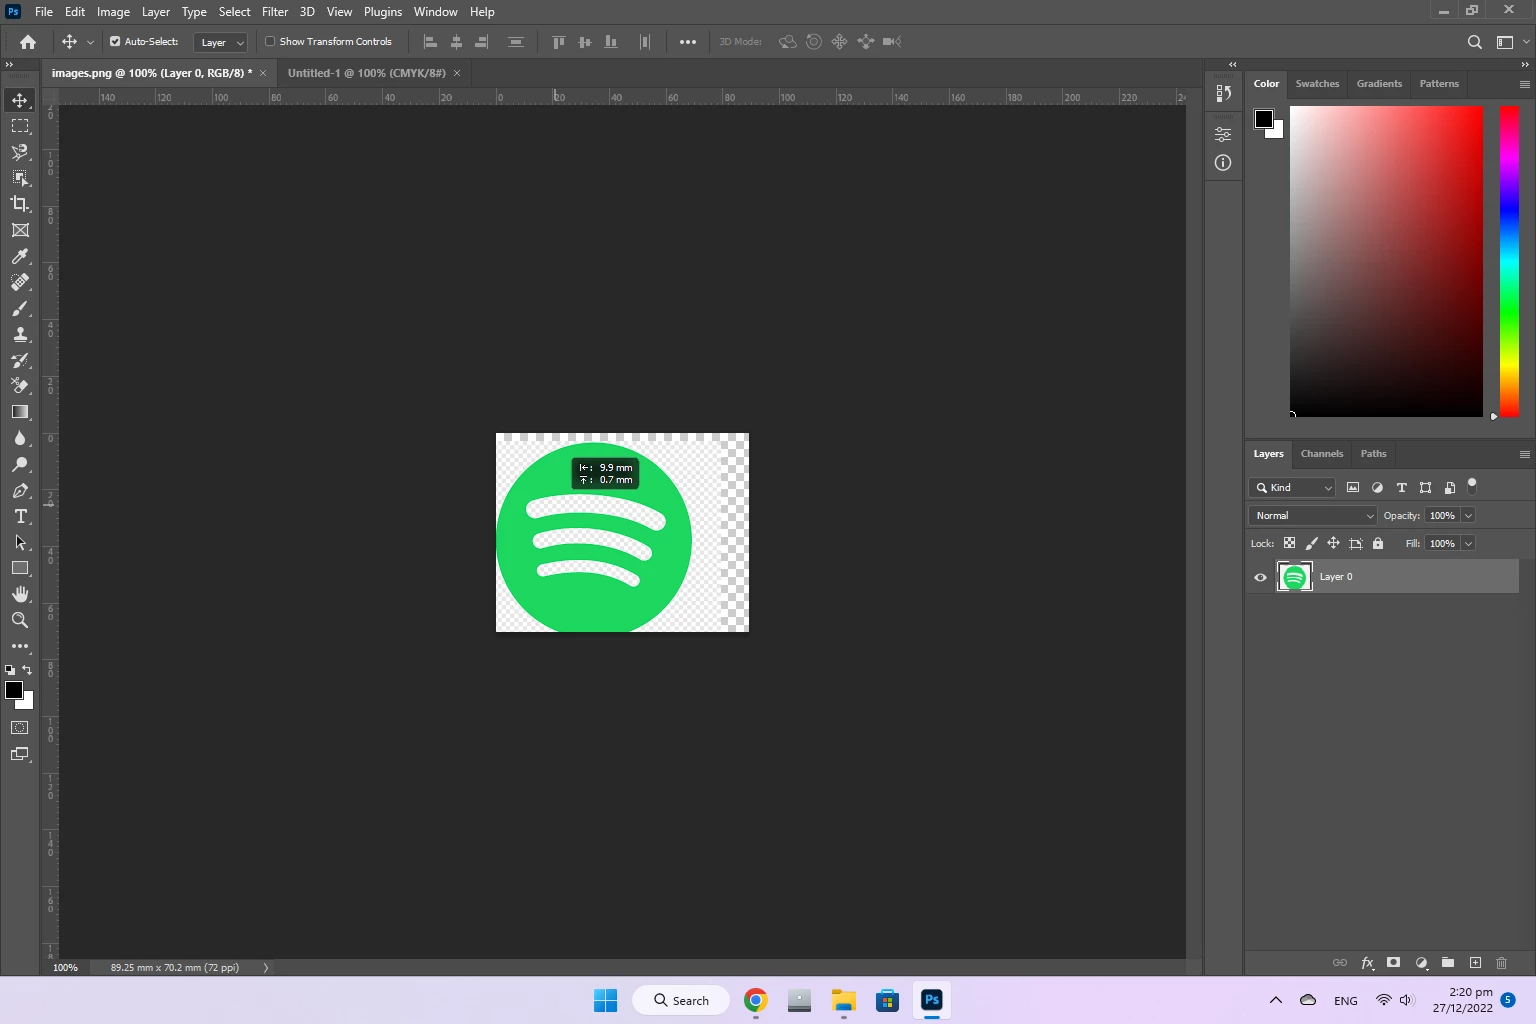Select the Path Selection tool
Image resolution: width=1536 pixels, height=1024 pixels.
[20, 542]
